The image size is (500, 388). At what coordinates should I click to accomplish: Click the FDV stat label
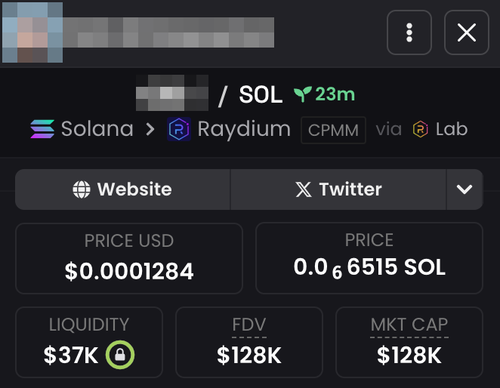coord(249,324)
